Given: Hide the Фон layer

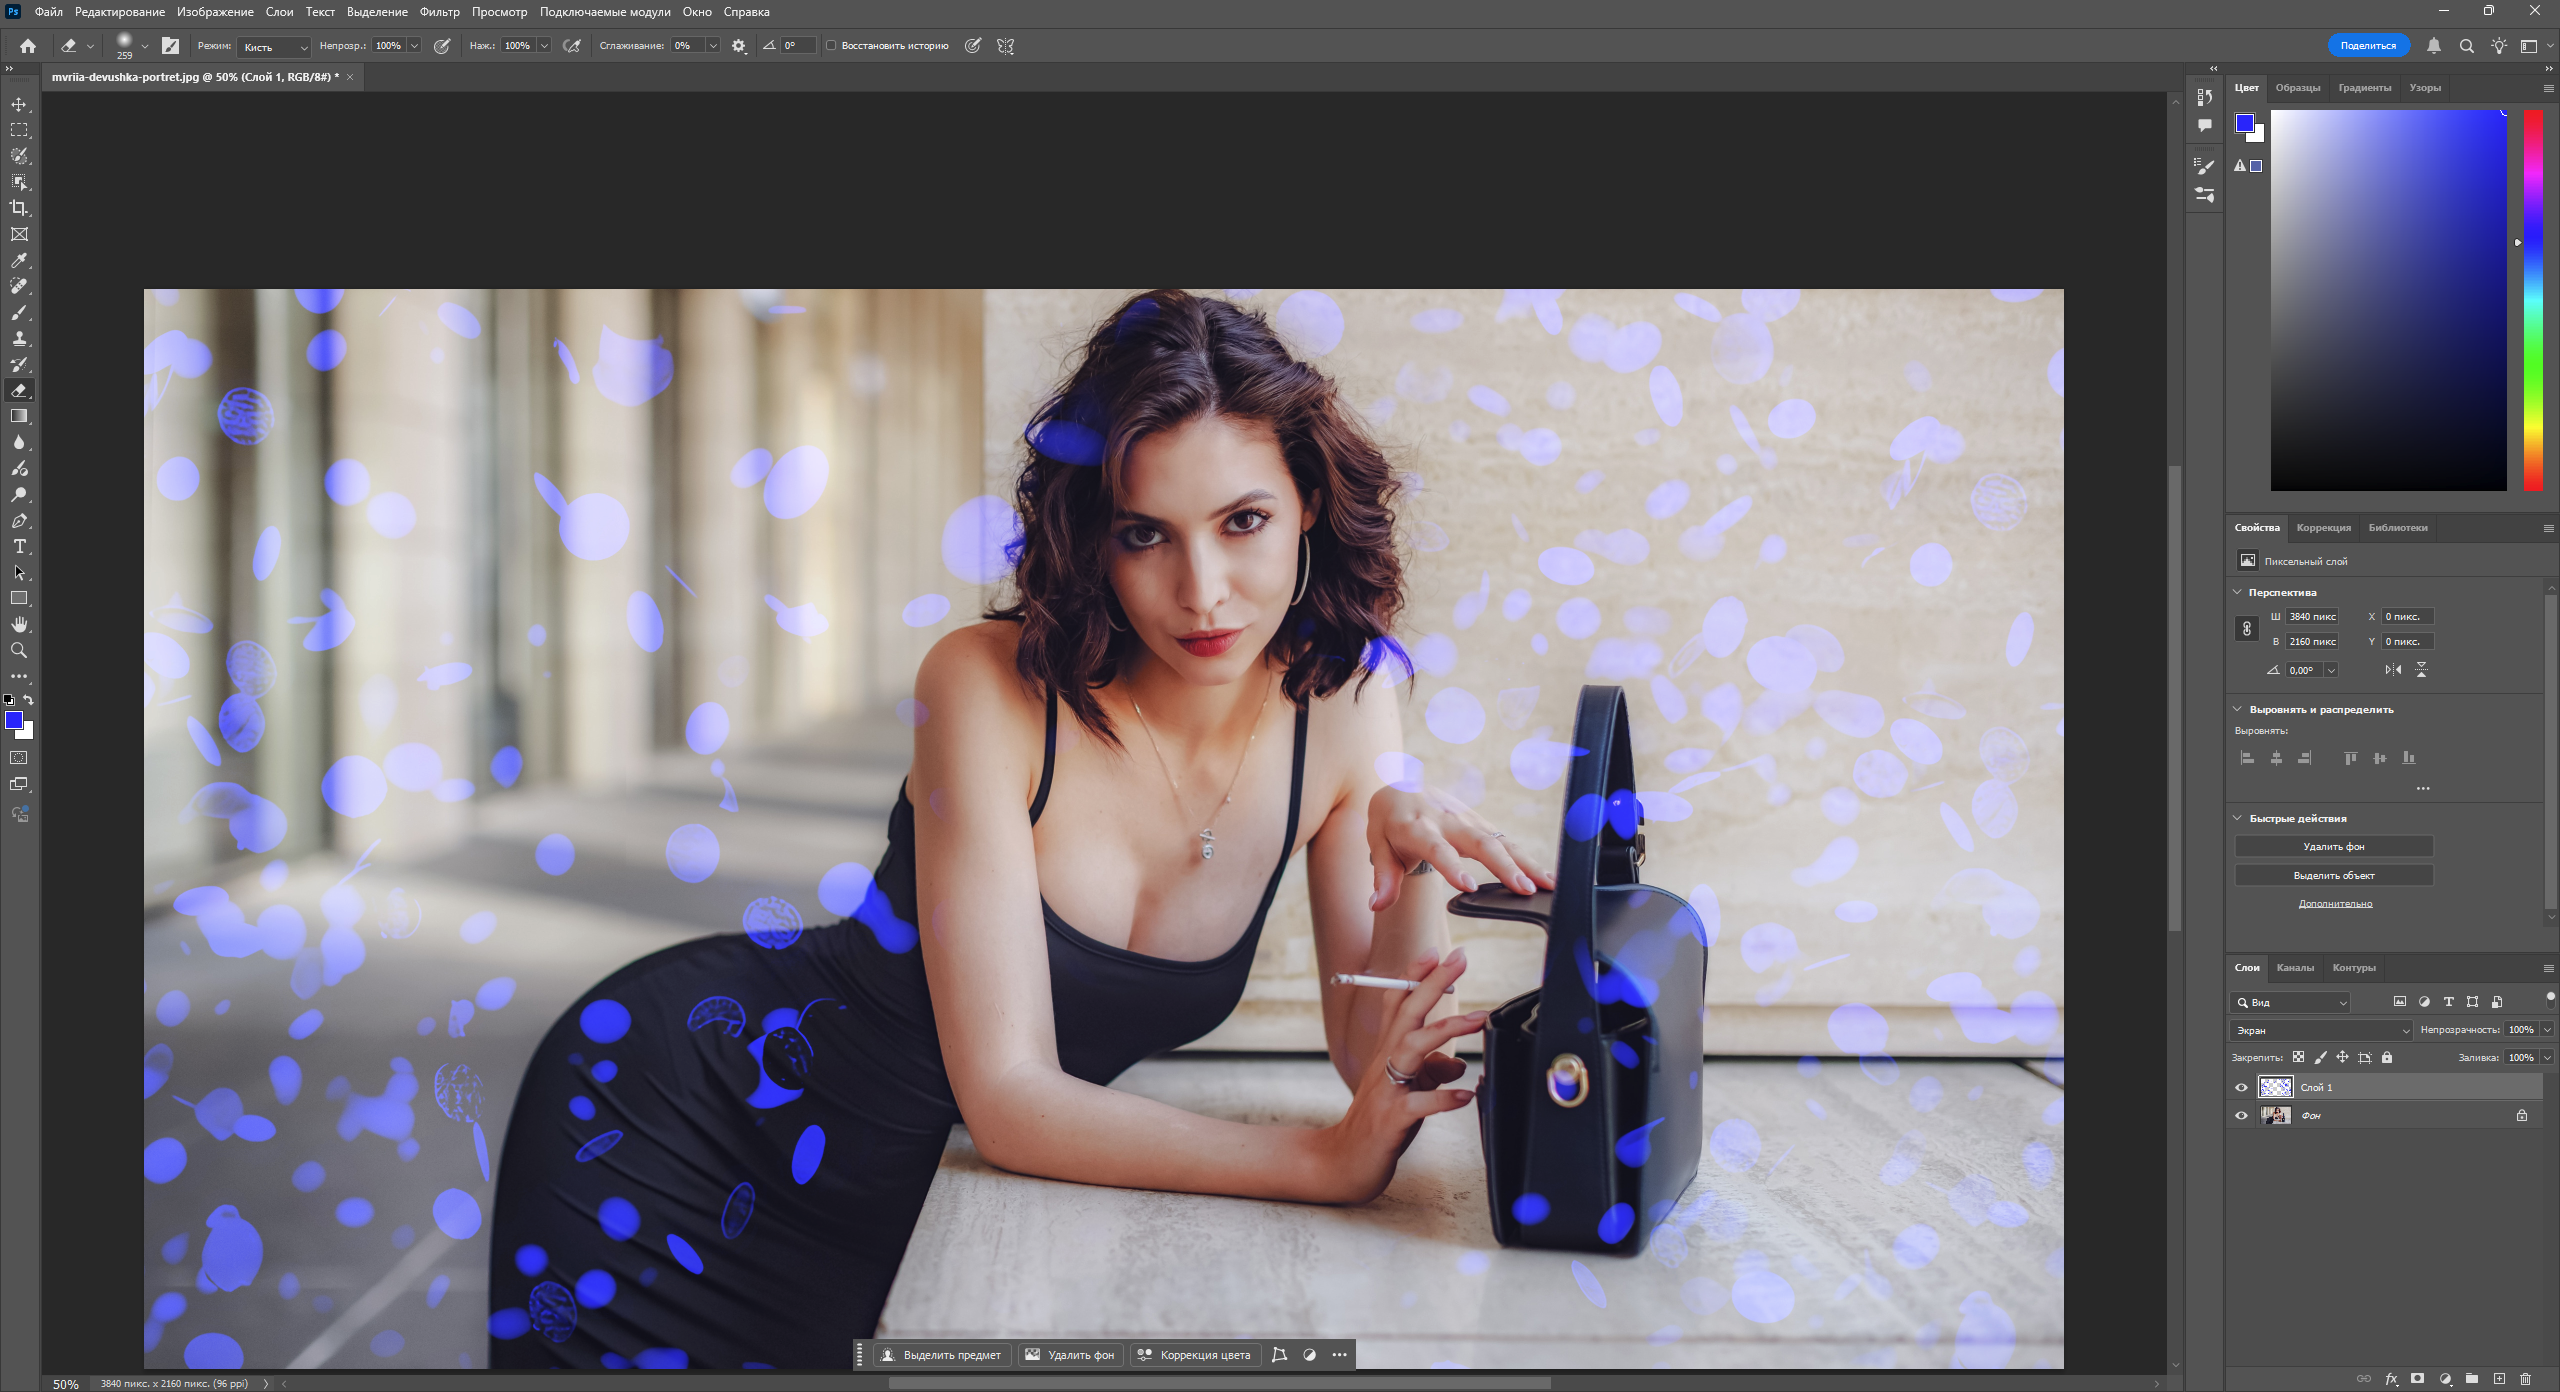Looking at the screenshot, I should [2241, 1115].
